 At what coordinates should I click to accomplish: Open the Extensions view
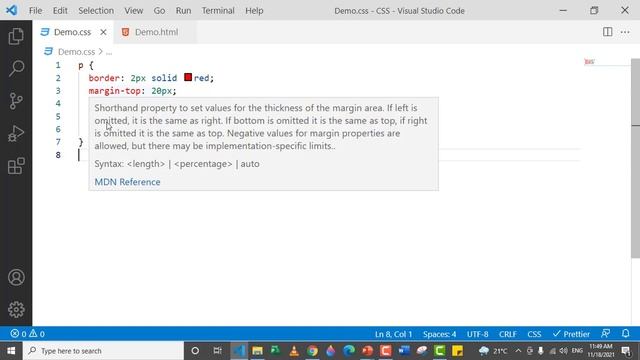(x=16, y=166)
